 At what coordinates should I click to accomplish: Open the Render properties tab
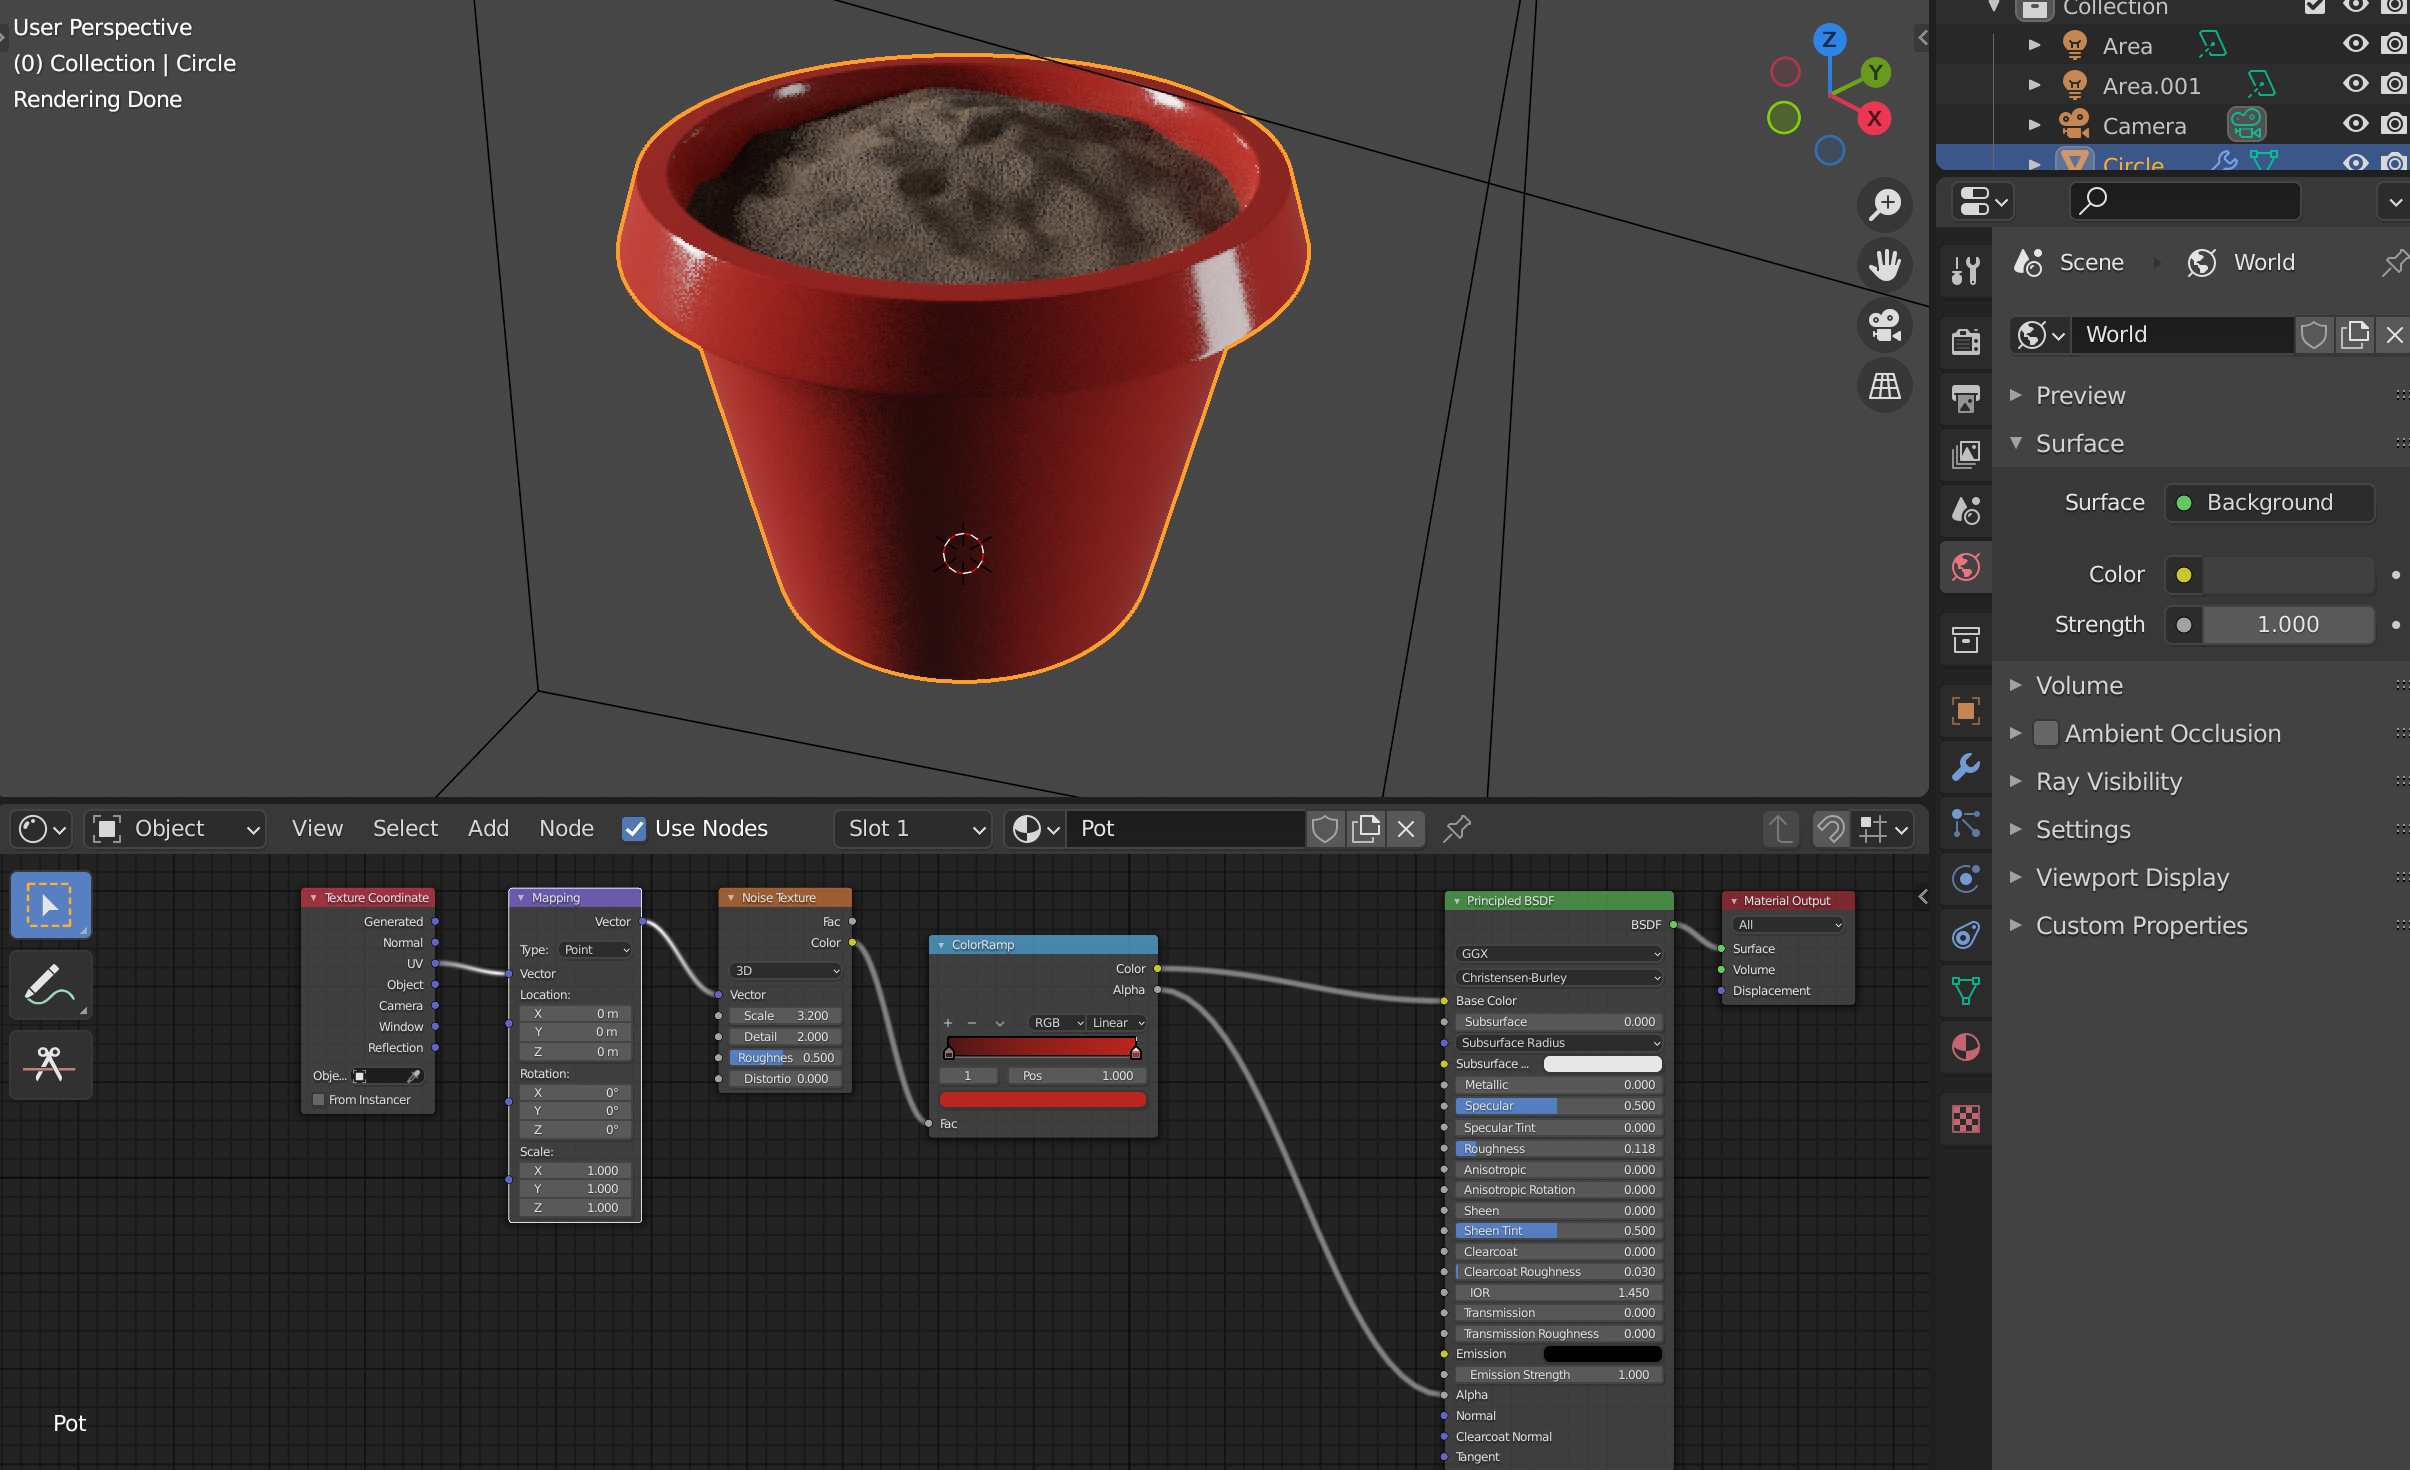tap(1966, 342)
